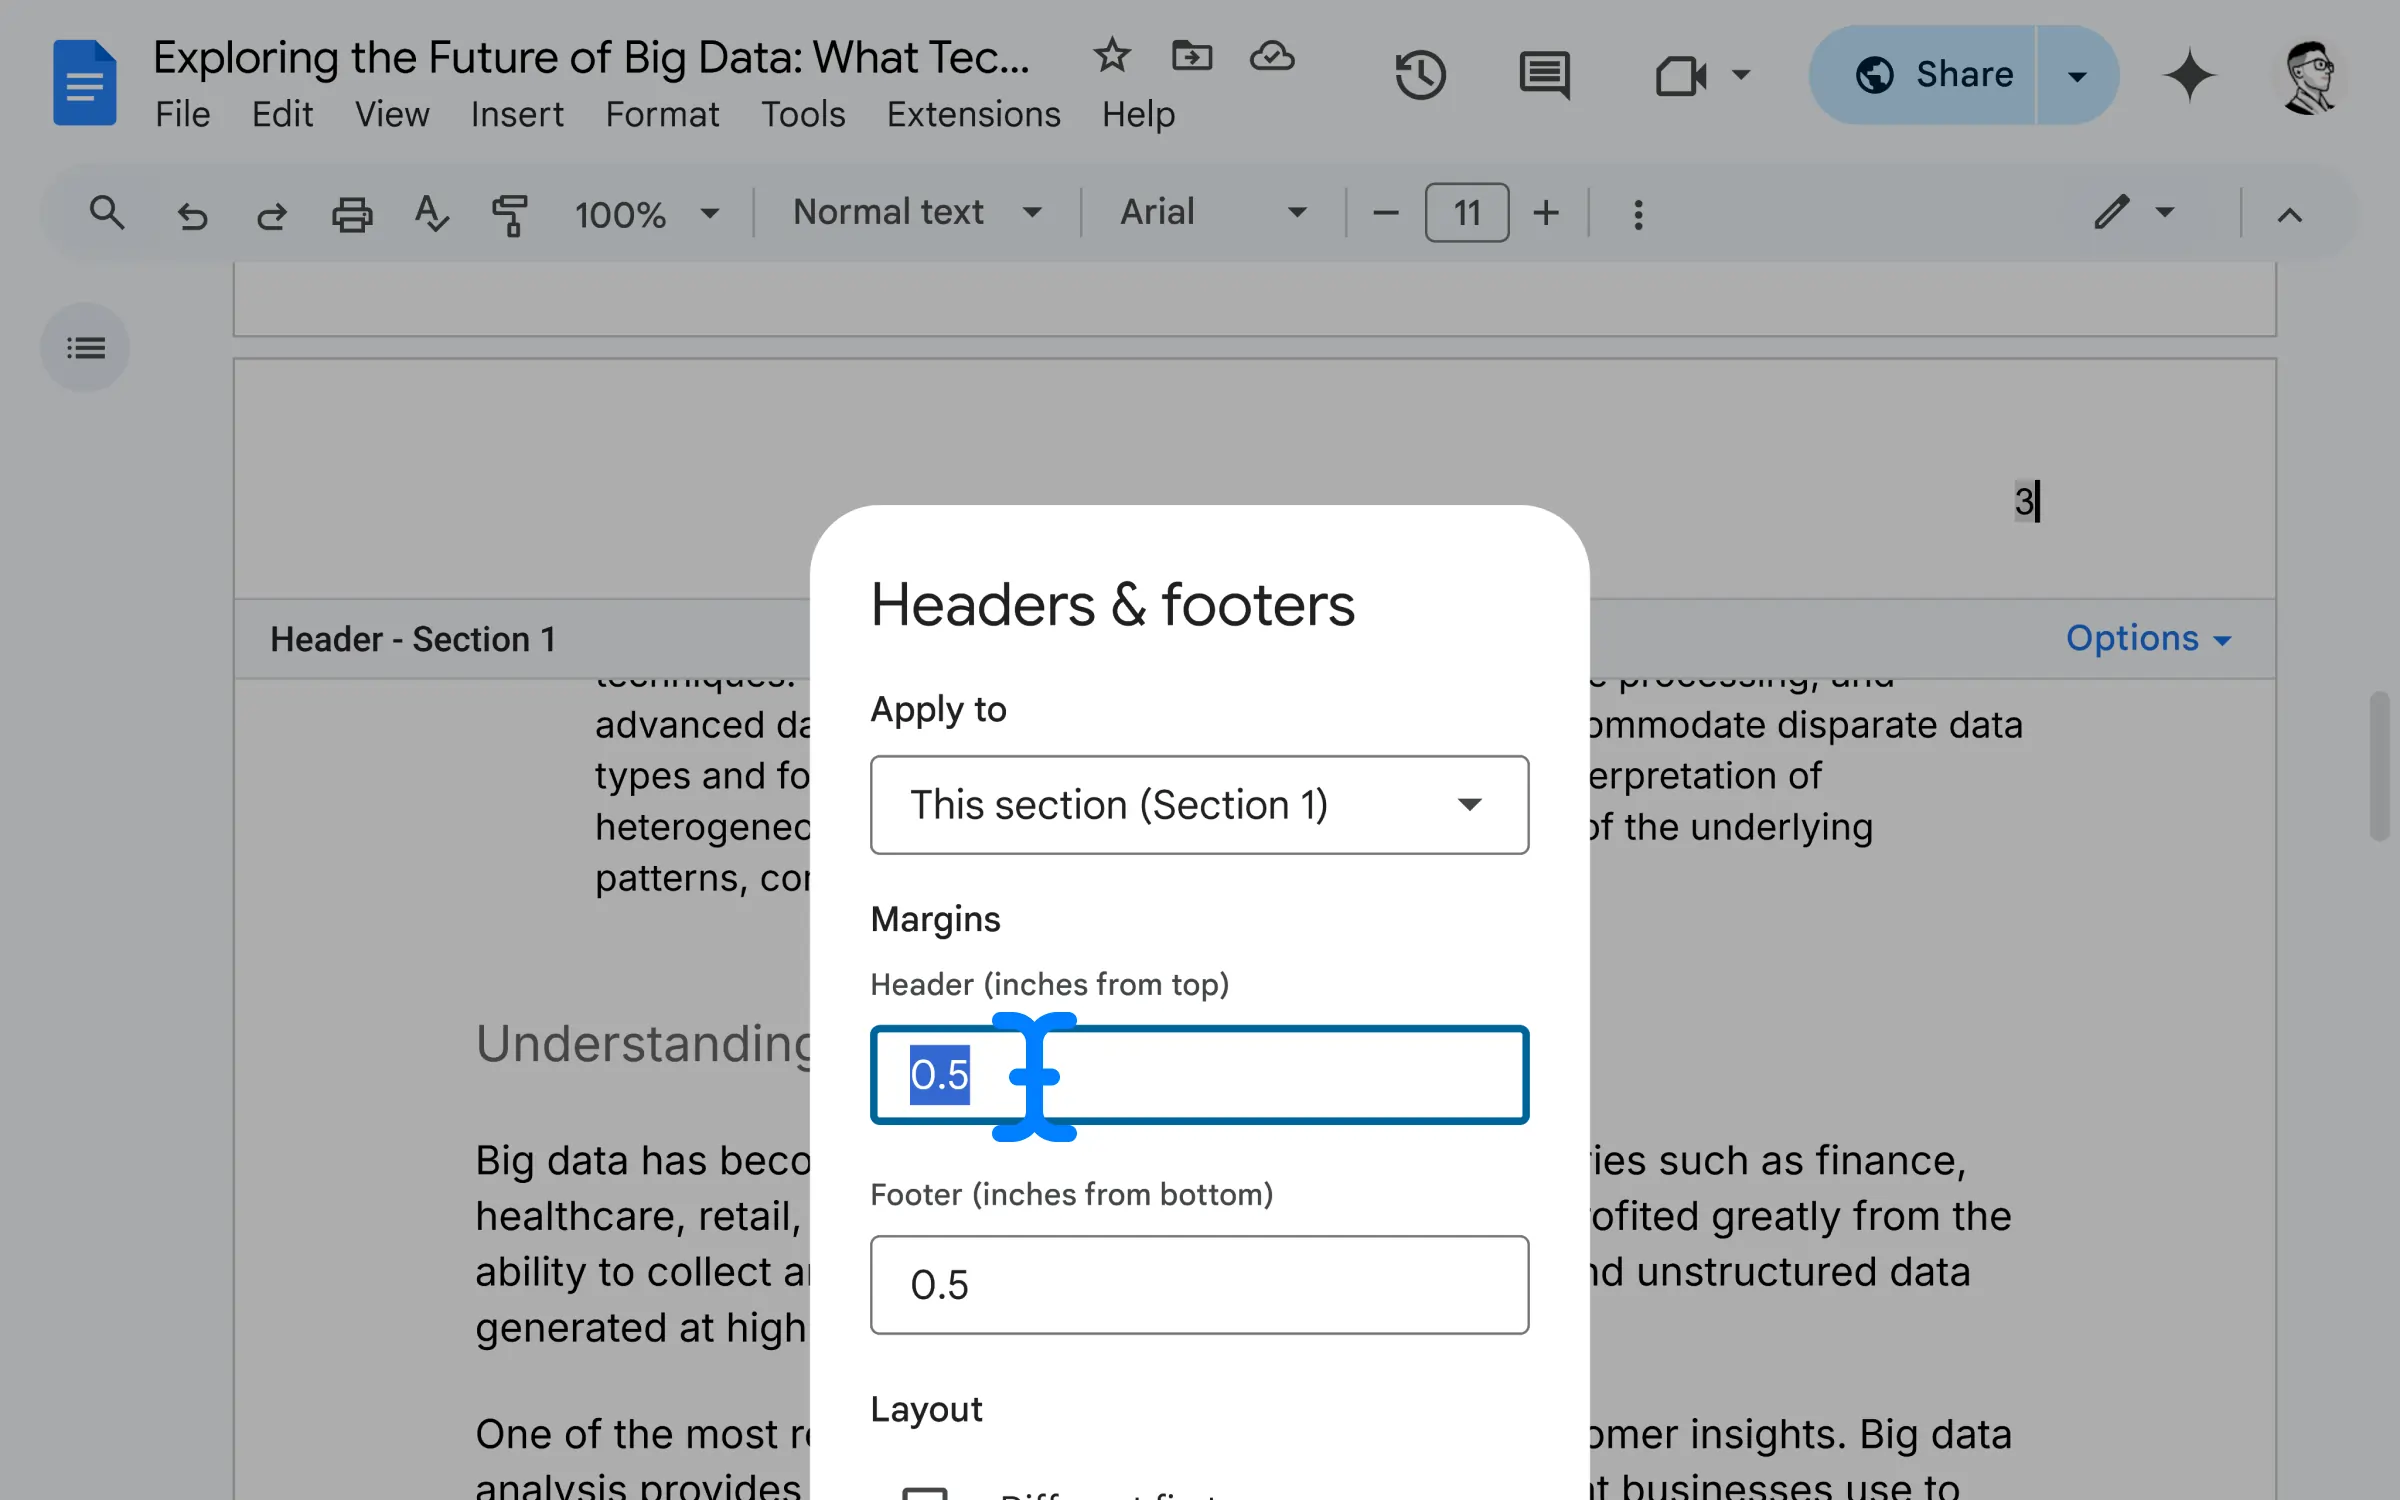2400x1500 pixels.
Task: Run spelling and grammar check
Action: click(x=431, y=213)
